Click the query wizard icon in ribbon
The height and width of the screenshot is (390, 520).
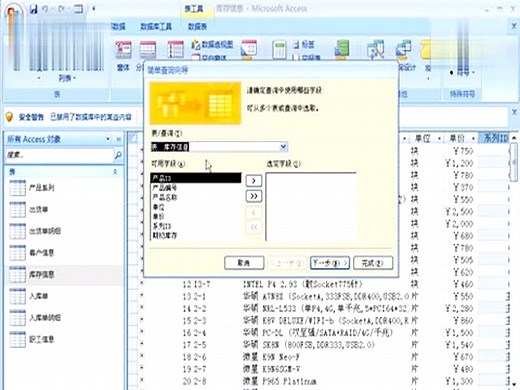coord(376,49)
